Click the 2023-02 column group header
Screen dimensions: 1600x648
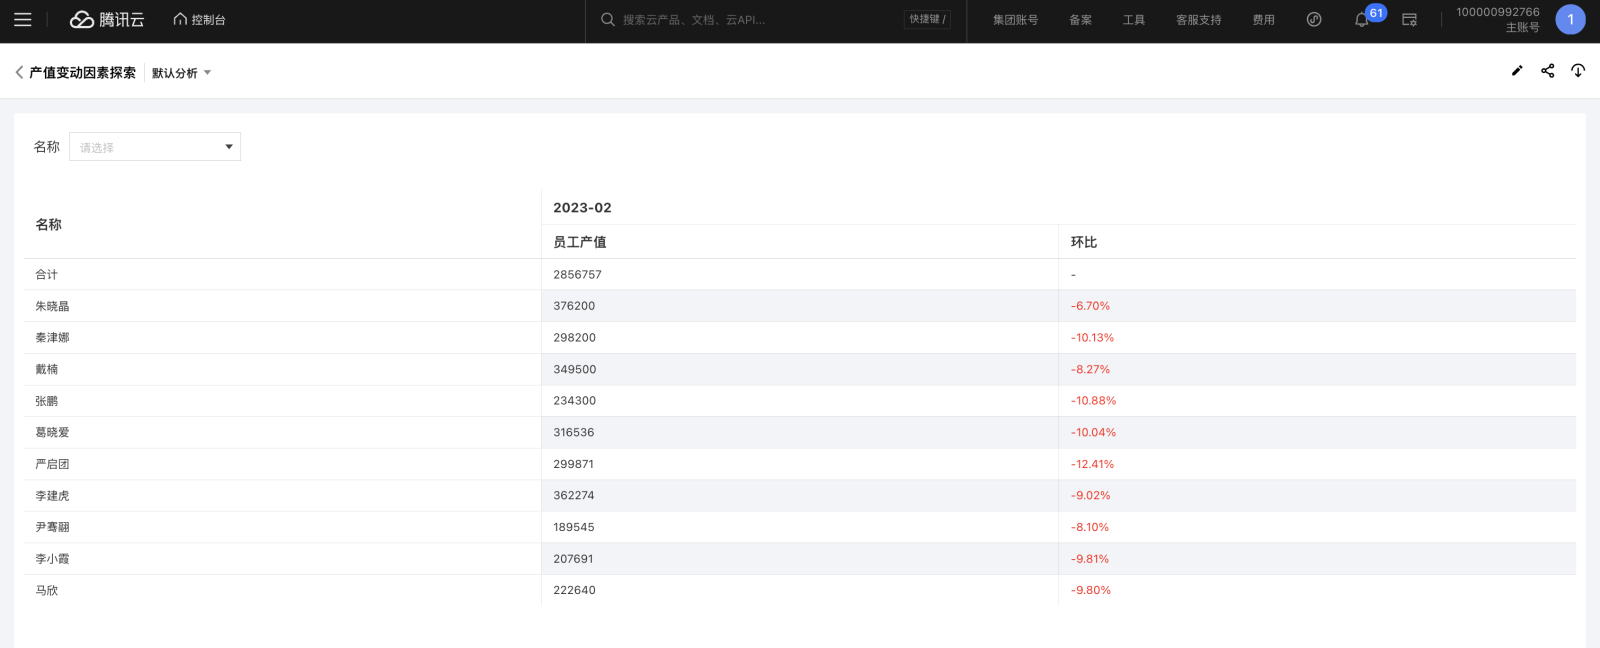(582, 208)
